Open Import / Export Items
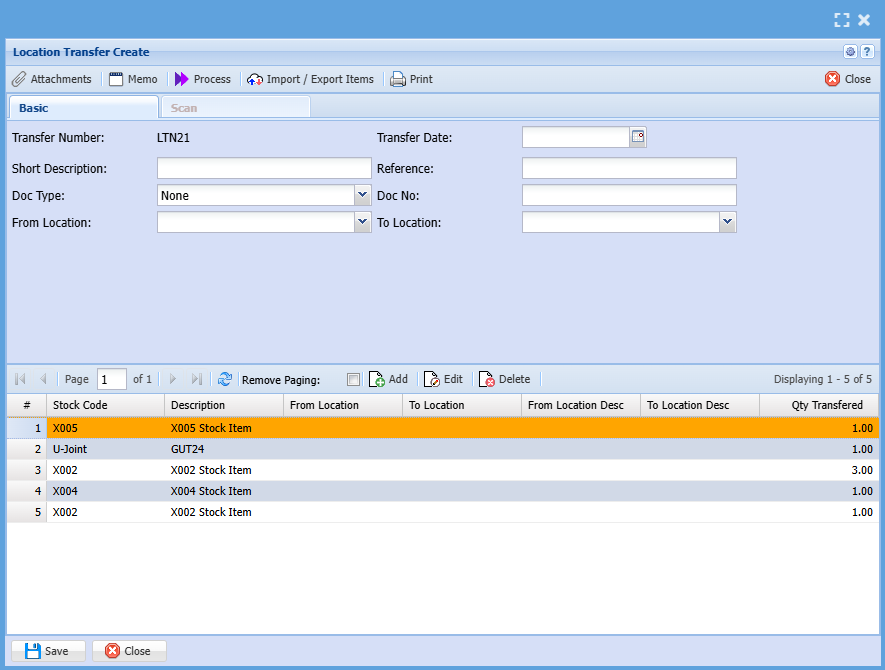Screen dimensions: 885x670 (310, 79)
